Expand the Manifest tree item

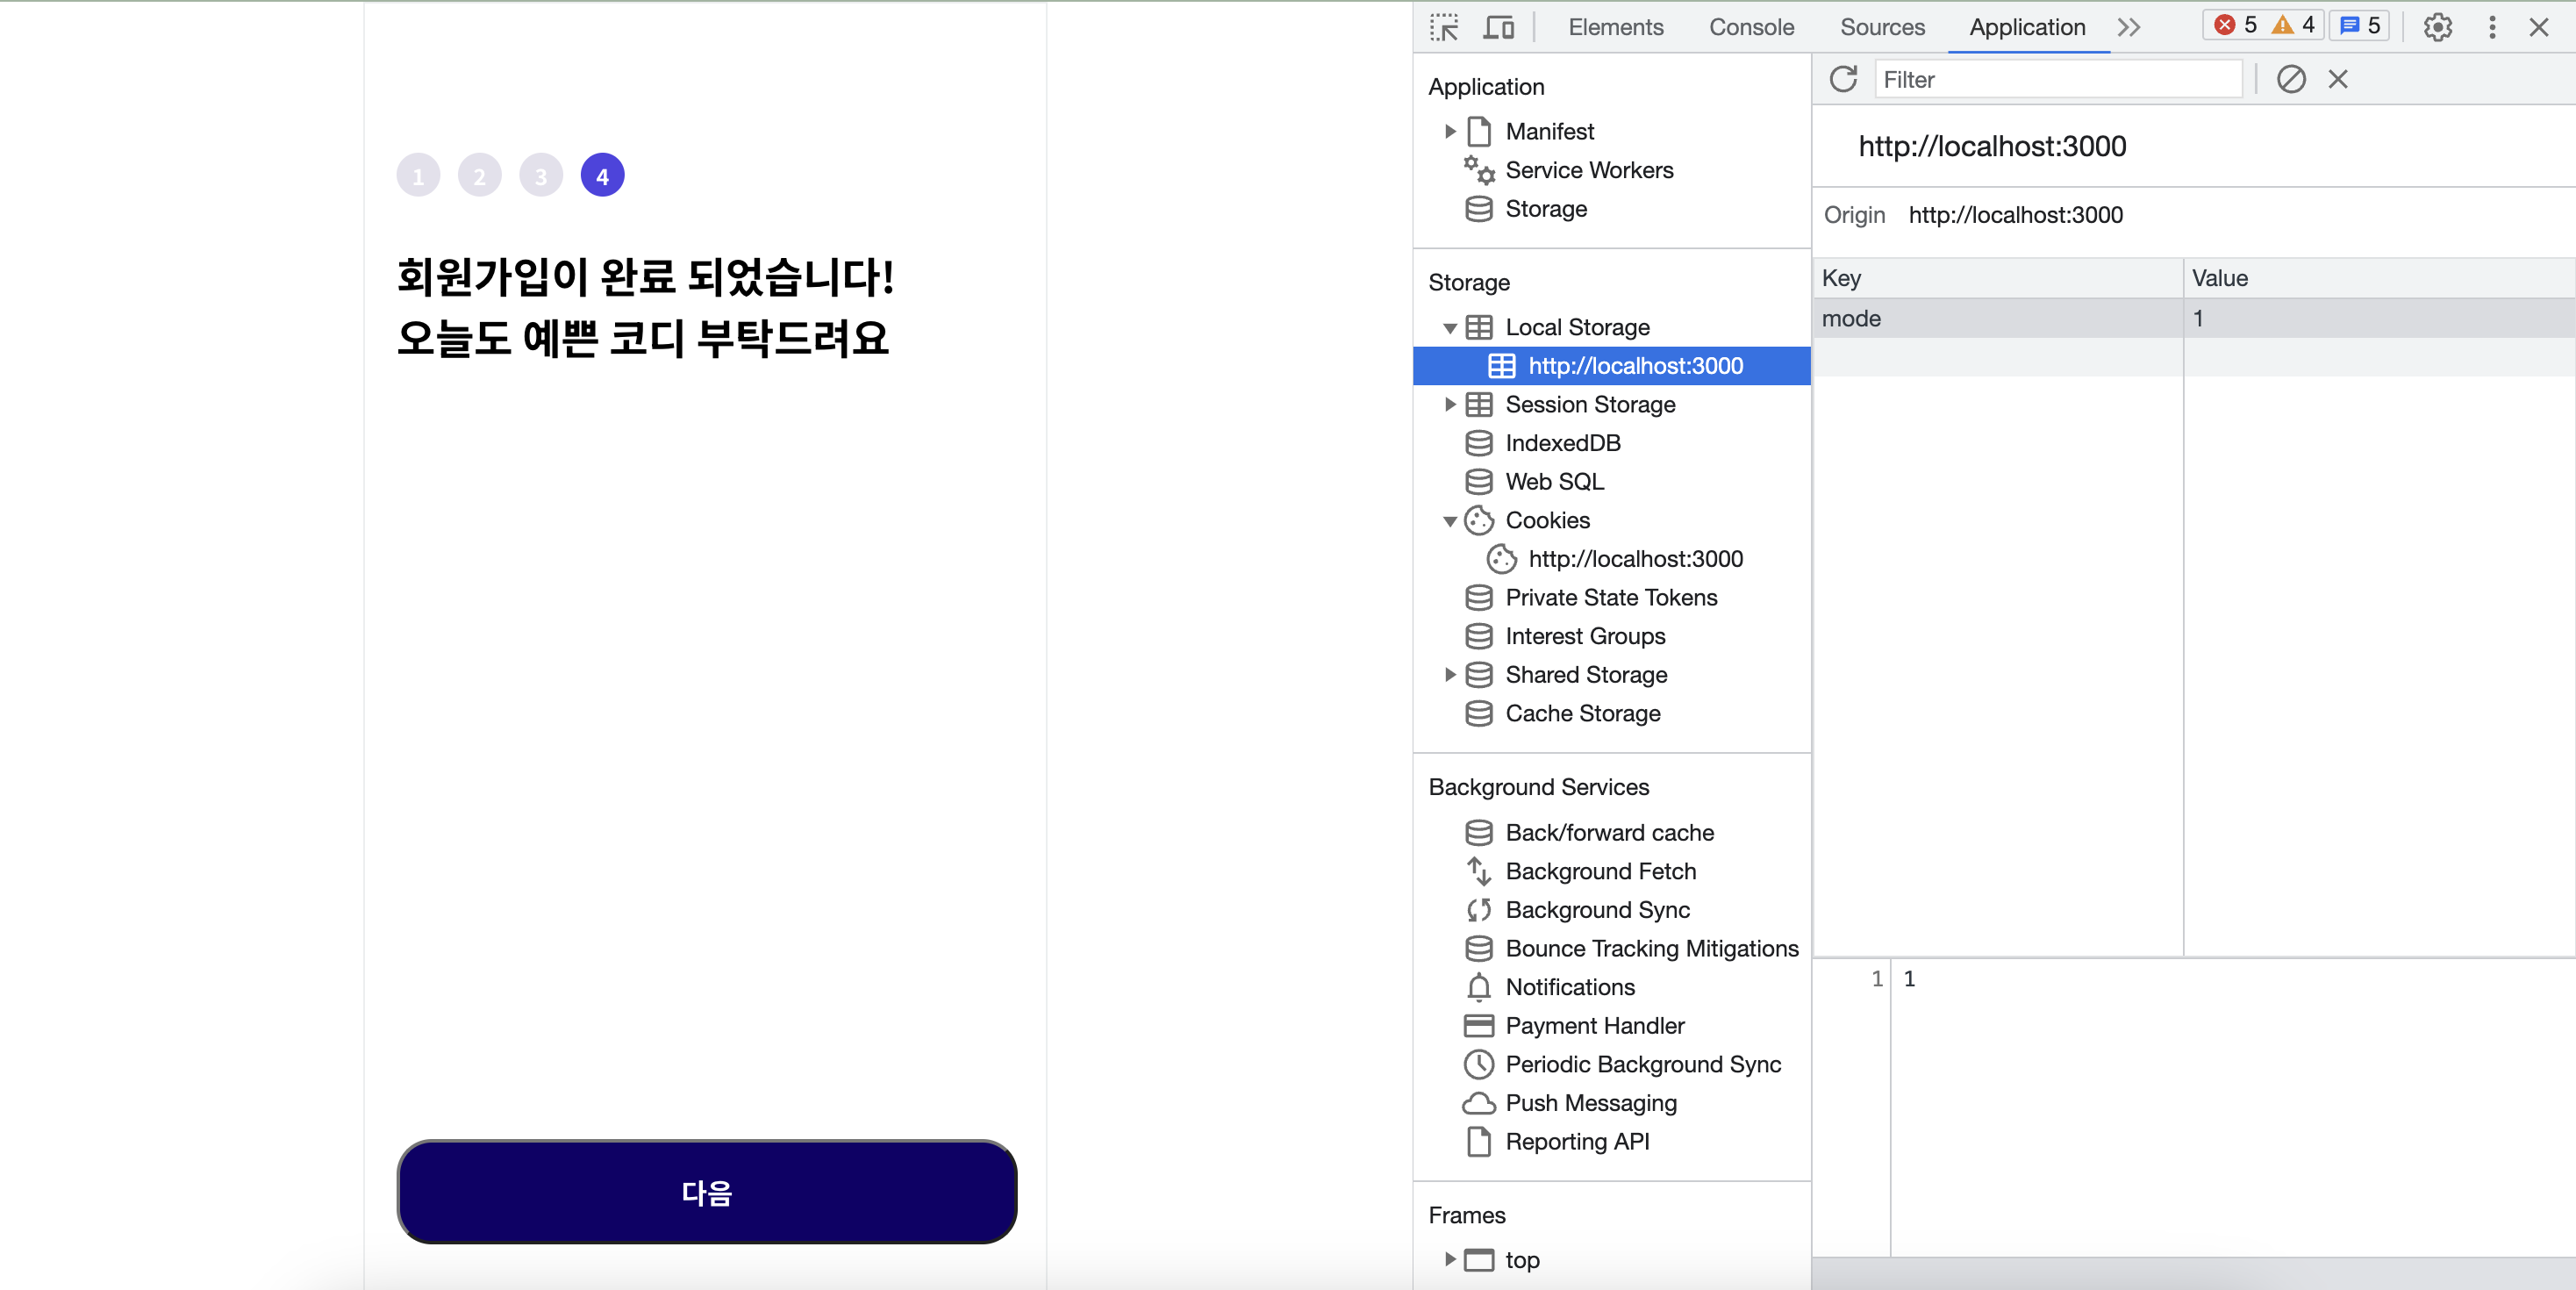coord(1450,131)
